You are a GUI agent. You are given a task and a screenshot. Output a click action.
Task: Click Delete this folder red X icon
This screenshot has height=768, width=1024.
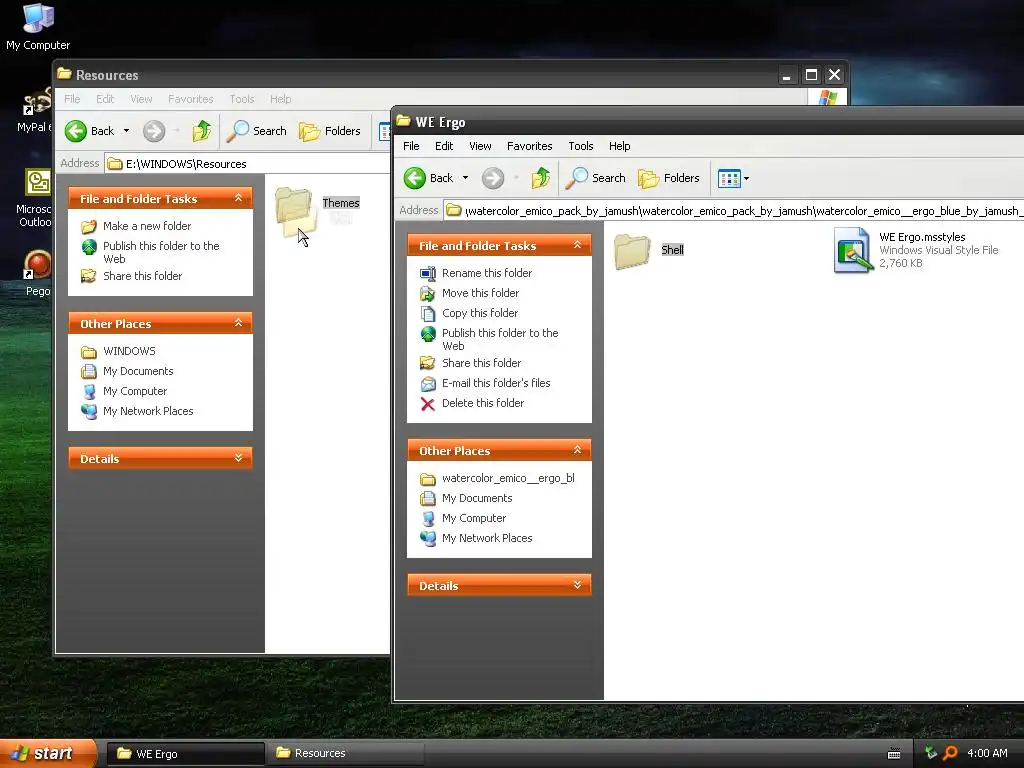428,404
